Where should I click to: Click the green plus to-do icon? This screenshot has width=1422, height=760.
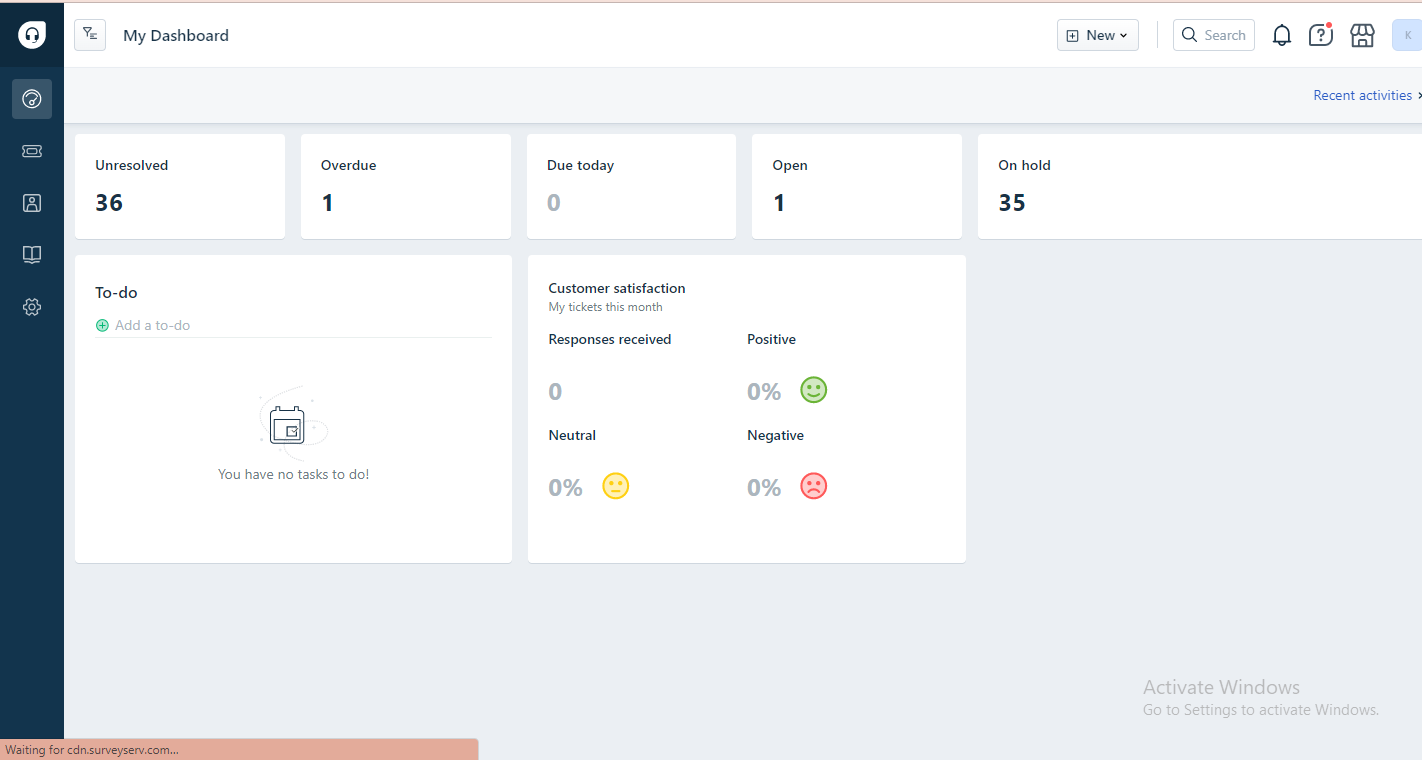coord(102,325)
